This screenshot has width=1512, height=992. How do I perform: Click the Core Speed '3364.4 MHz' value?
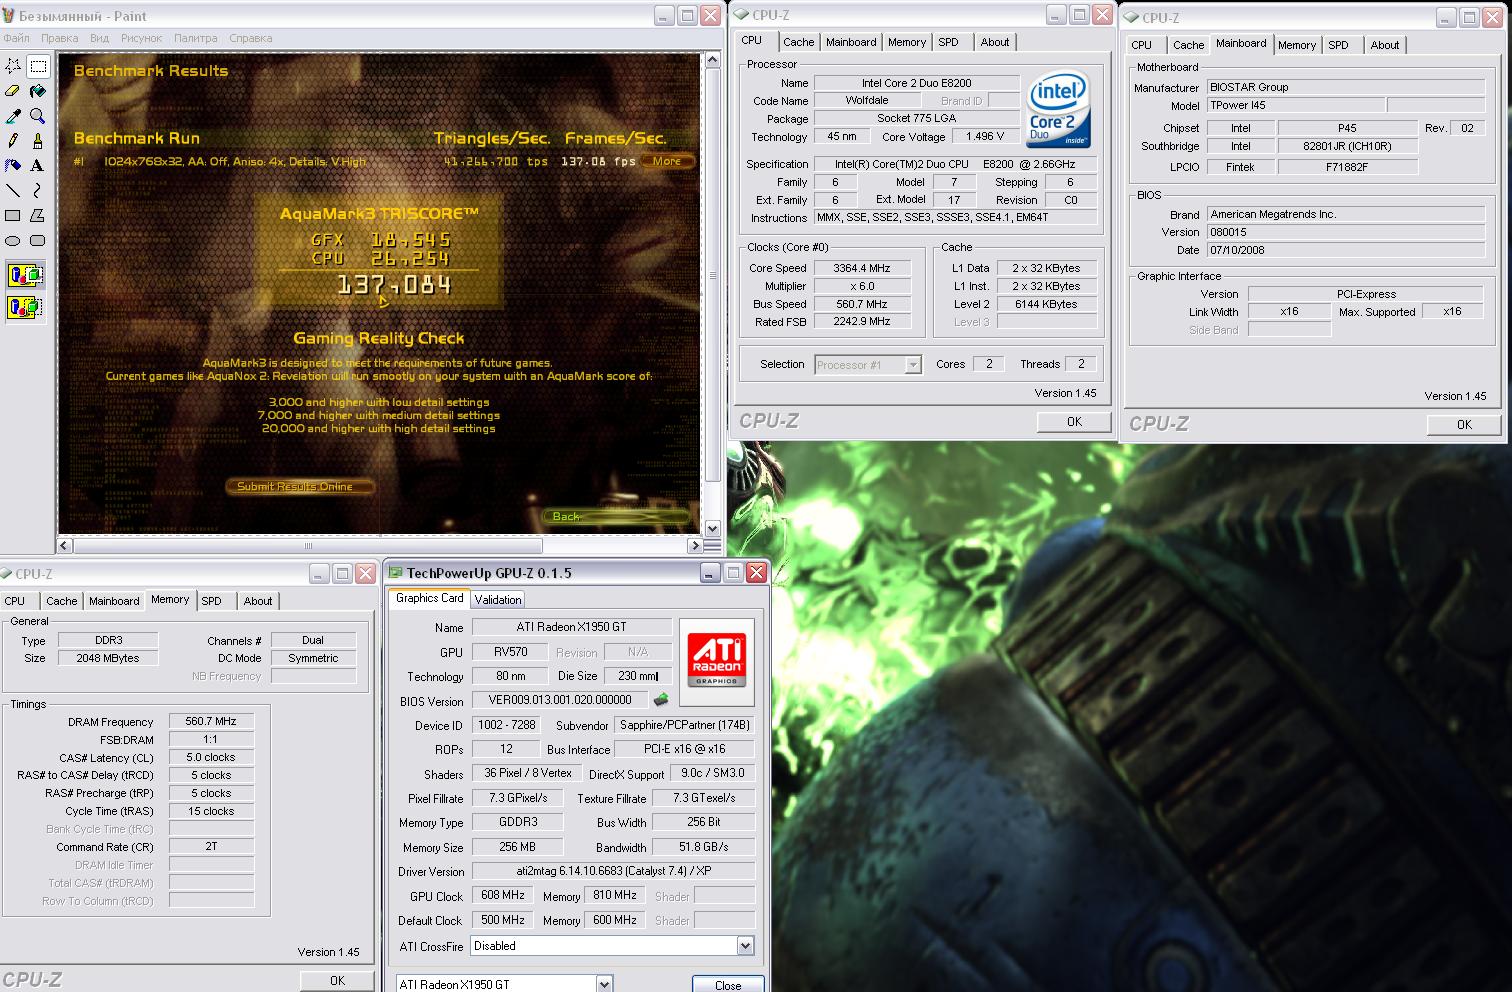(x=862, y=268)
